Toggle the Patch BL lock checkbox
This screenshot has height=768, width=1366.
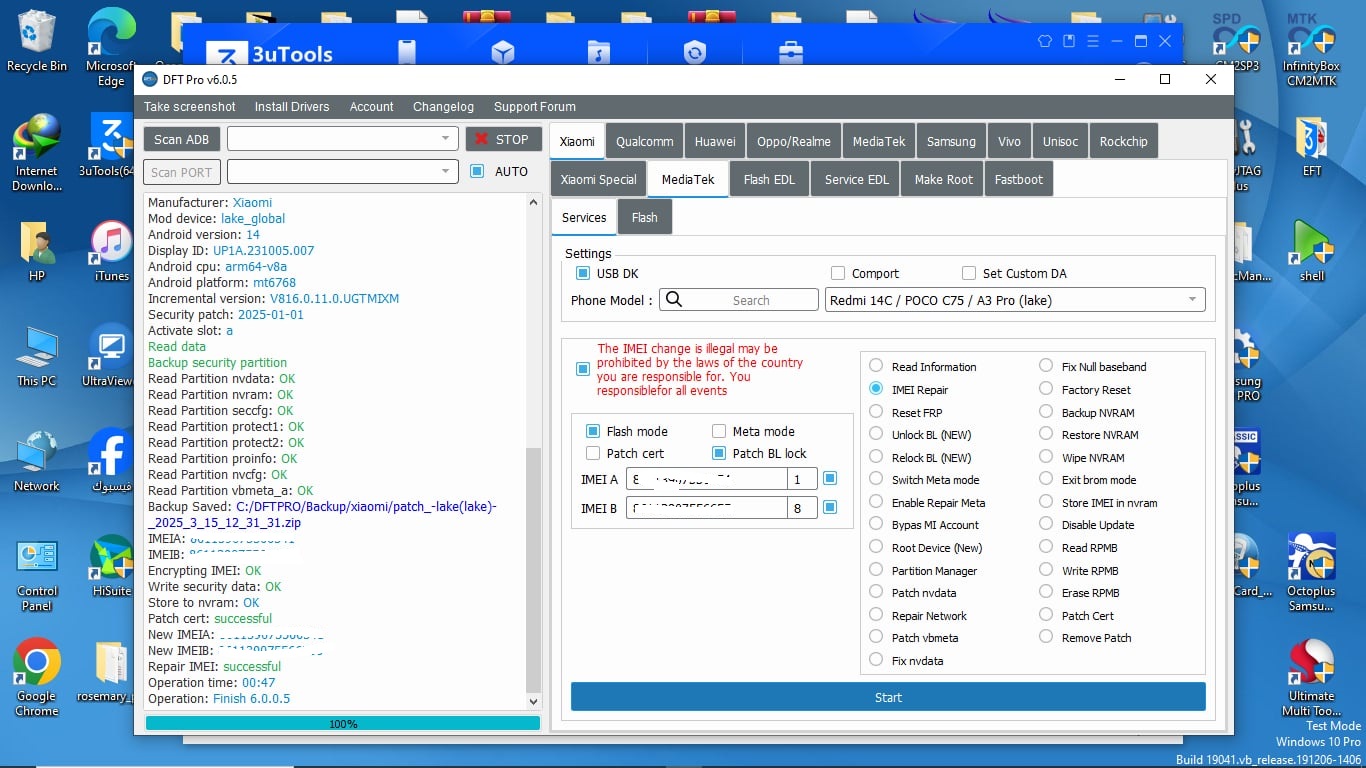point(718,453)
